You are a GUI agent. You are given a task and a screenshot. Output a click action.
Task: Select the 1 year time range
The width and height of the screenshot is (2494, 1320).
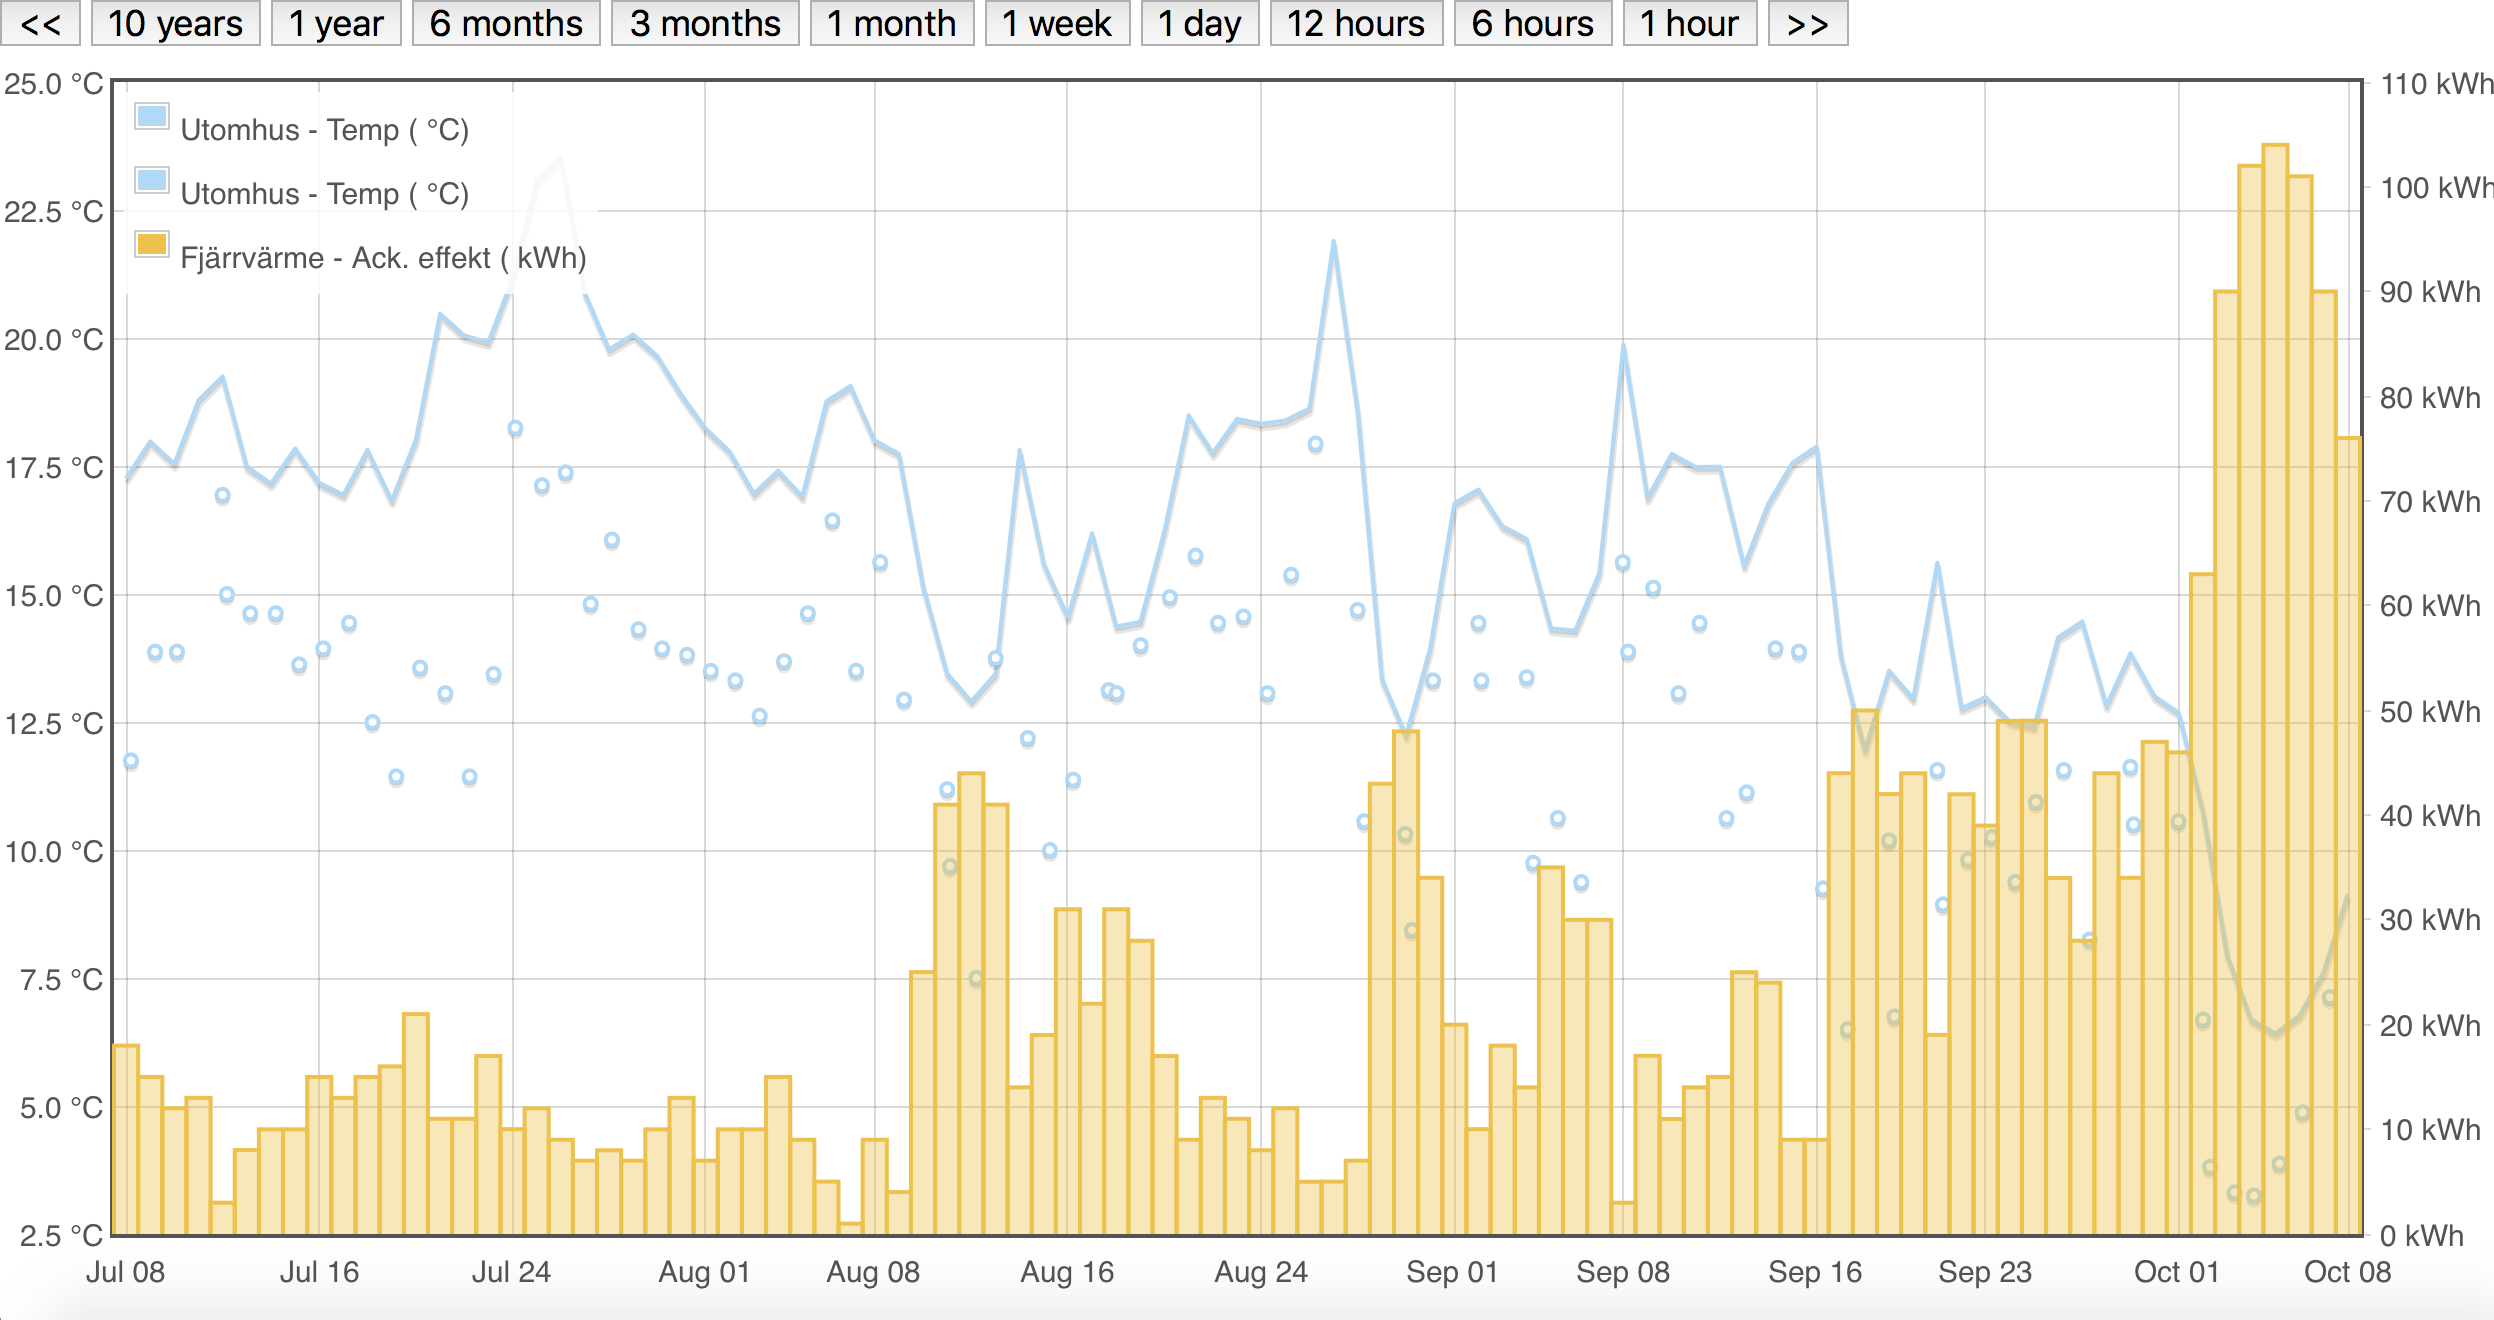coord(336,23)
